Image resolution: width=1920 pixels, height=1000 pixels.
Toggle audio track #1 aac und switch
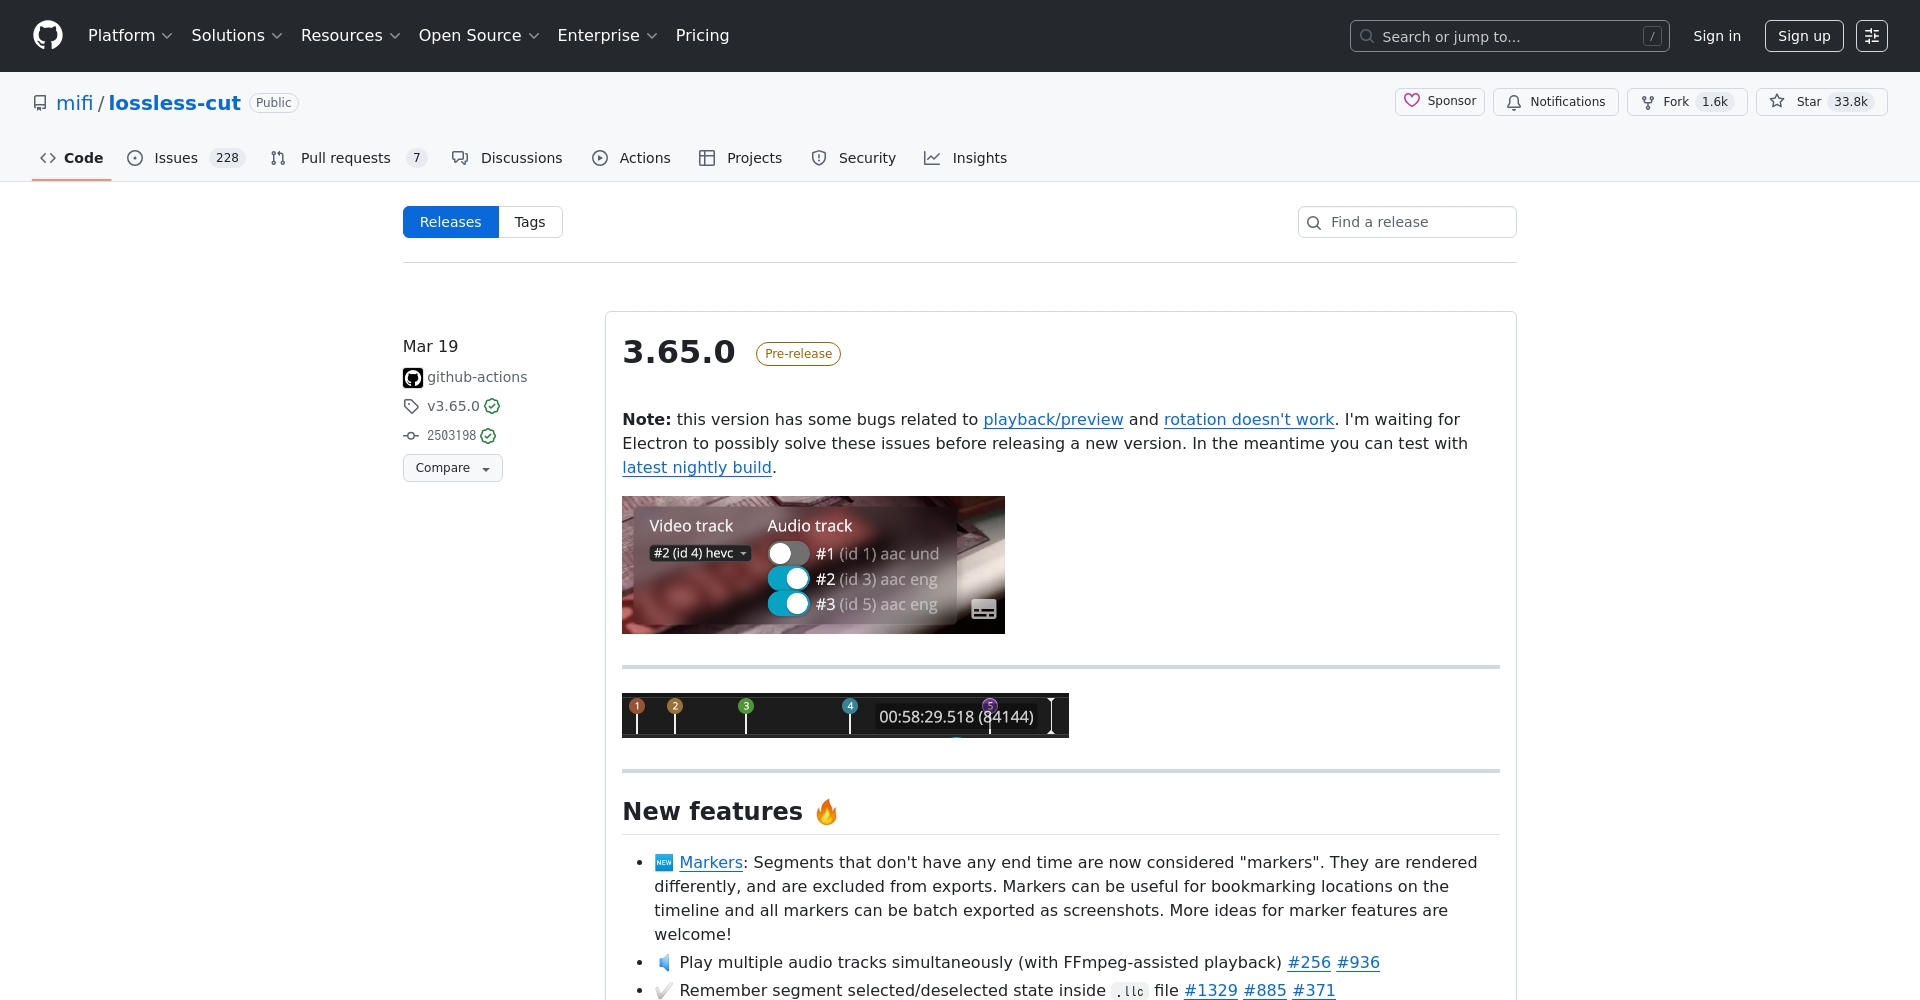(x=788, y=554)
